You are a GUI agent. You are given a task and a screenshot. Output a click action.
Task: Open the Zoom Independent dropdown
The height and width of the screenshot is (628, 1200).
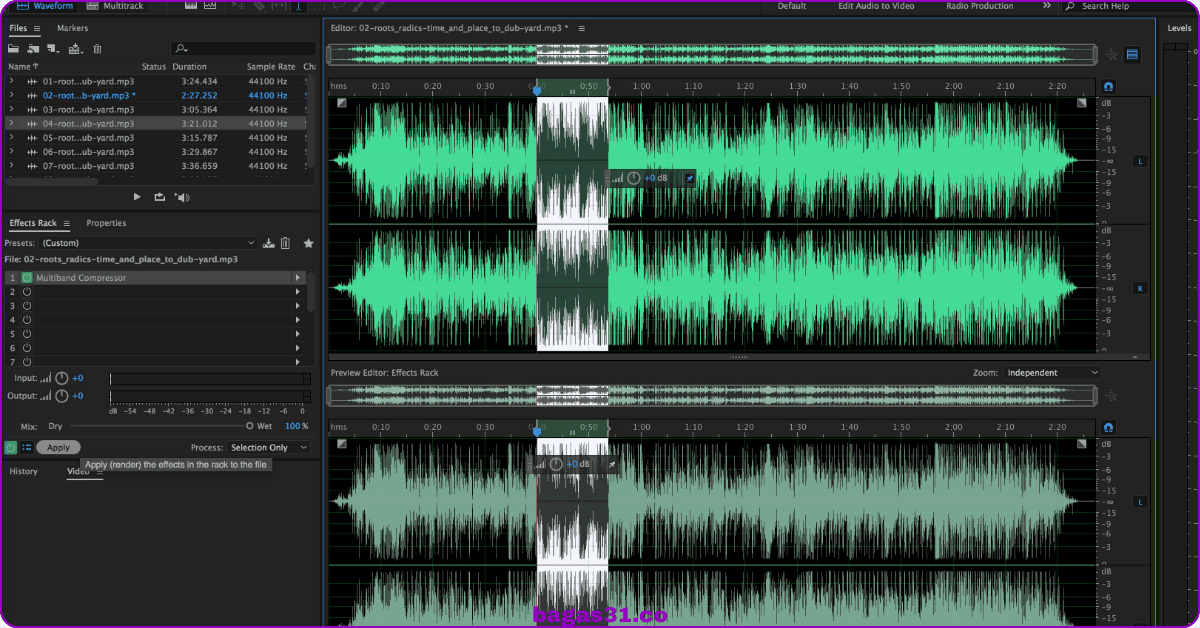[1051, 373]
